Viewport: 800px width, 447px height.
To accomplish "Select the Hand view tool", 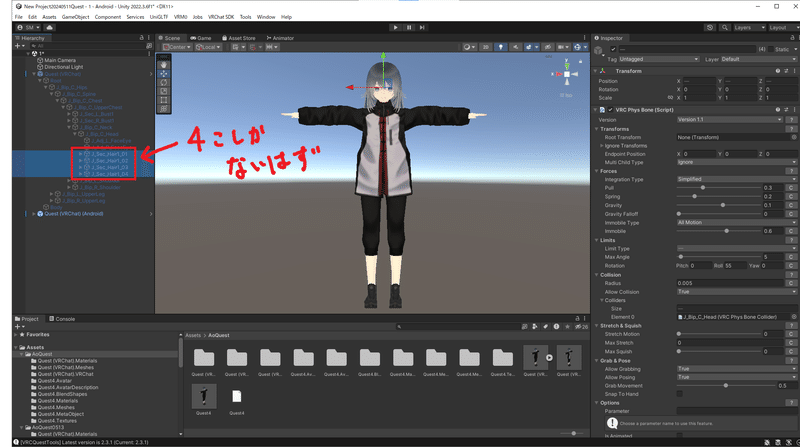I will point(164,65).
